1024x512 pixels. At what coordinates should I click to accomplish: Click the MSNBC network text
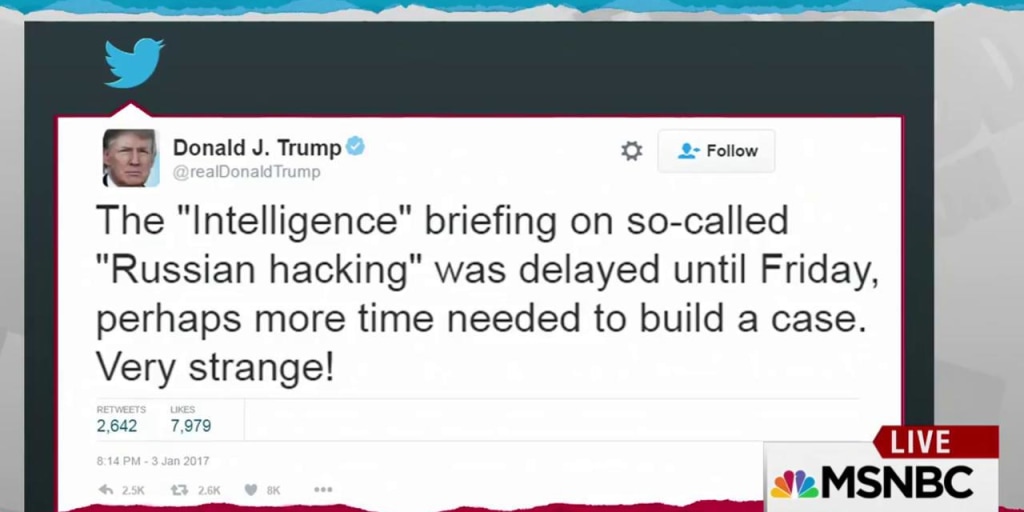tap(898, 483)
